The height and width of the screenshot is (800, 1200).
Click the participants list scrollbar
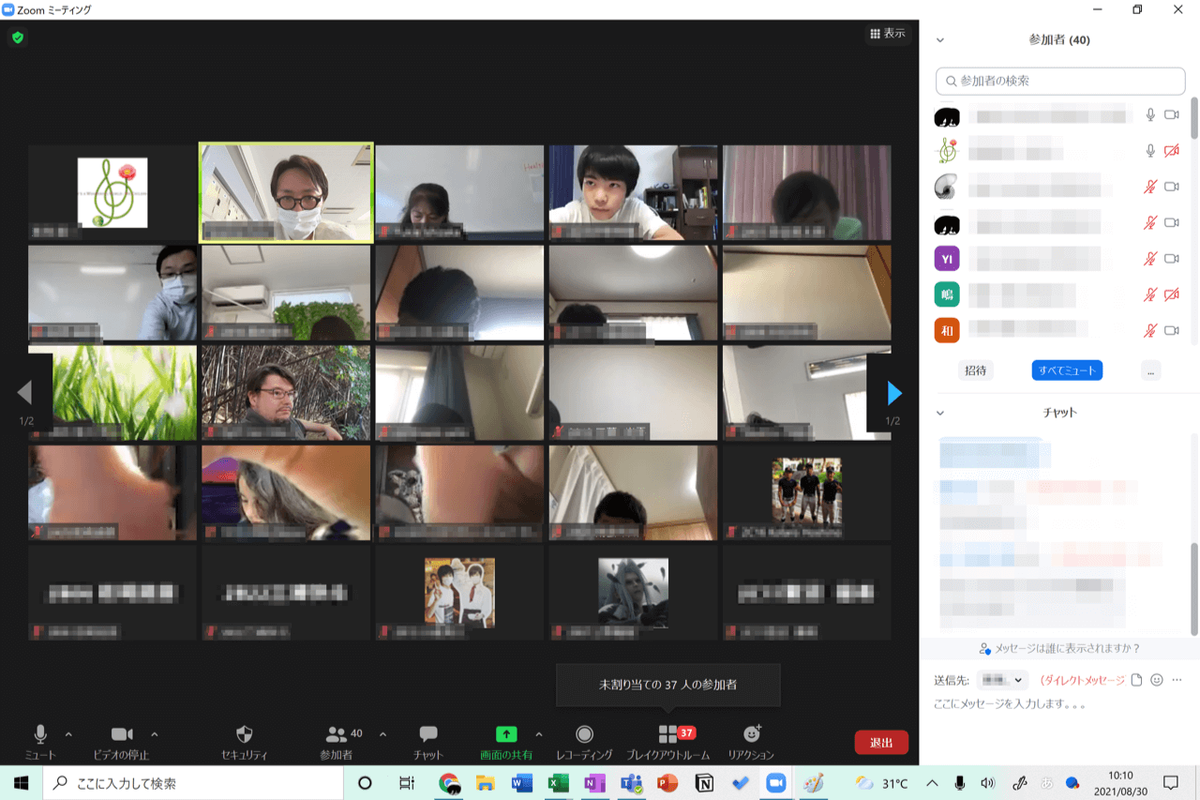1193,117
